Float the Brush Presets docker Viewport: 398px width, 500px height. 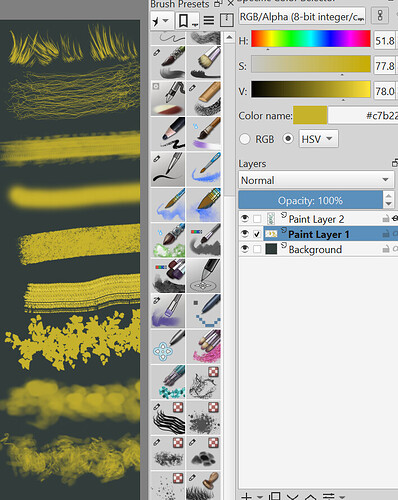click(218, 4)
